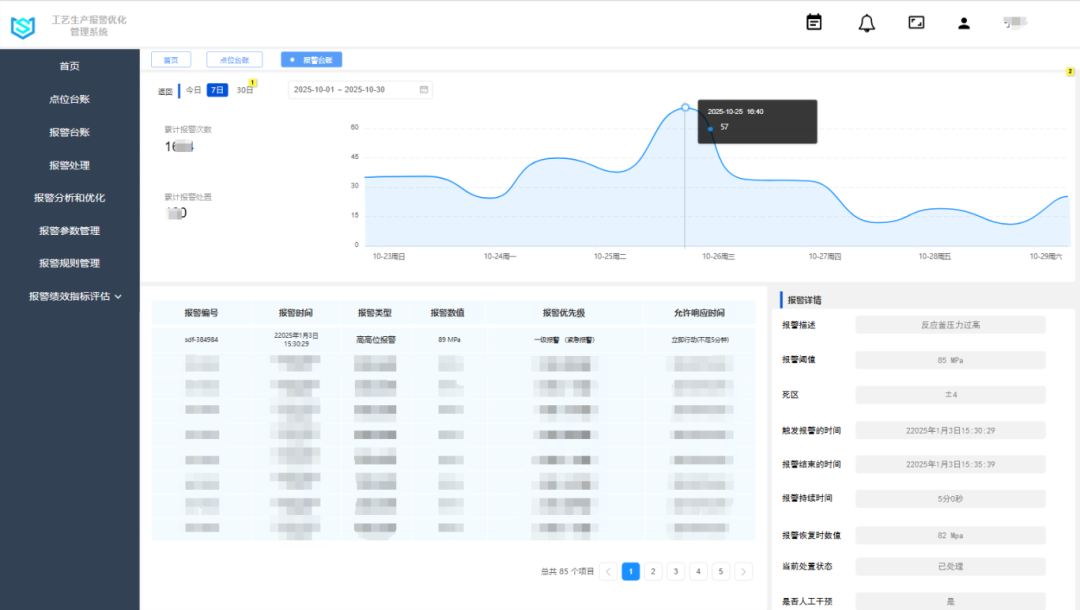Open the calendar icon in the date range field
Viewport: 1080px width, 610px height.
pyautogui.click(x=423, y=89)
